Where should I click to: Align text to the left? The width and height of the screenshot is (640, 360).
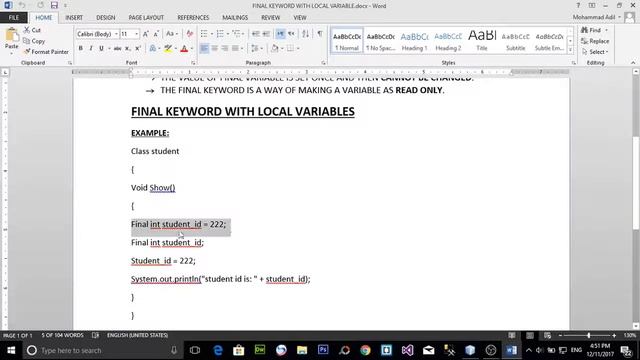tap(204, 48)
